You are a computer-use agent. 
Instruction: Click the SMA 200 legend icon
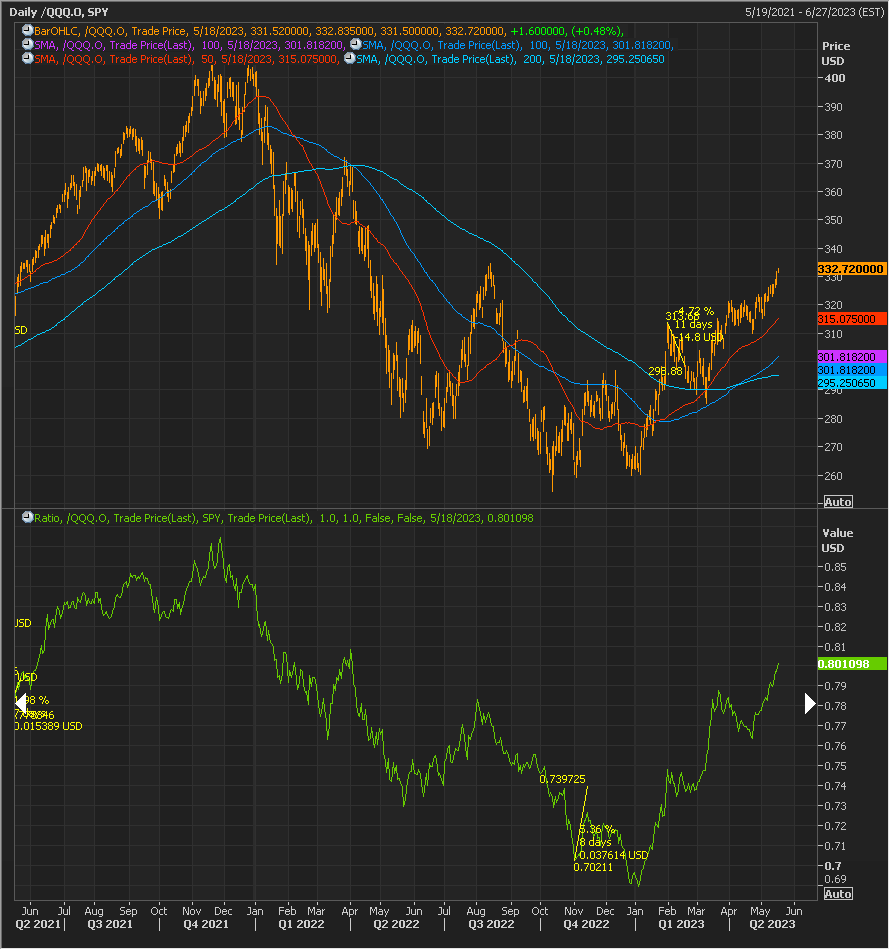click(x=349, y=58)
